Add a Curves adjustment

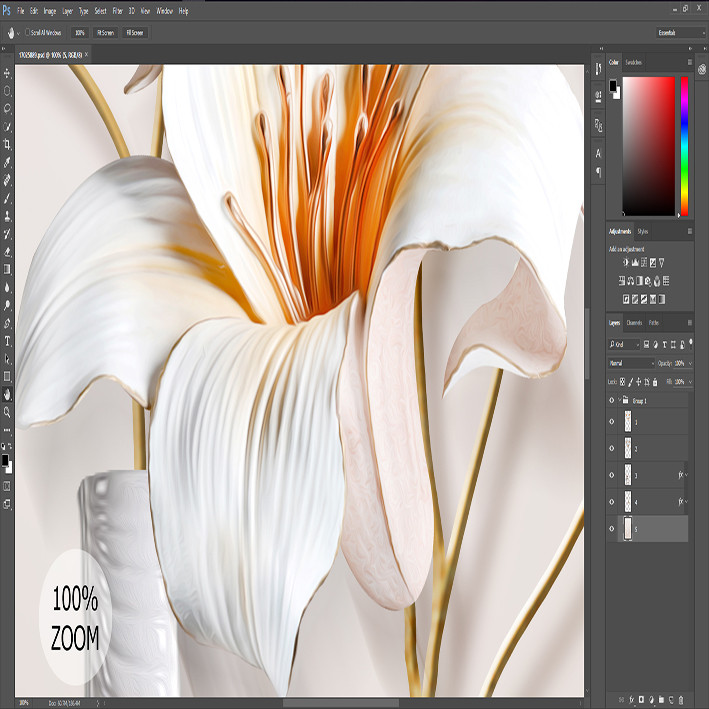pos(644,262)
